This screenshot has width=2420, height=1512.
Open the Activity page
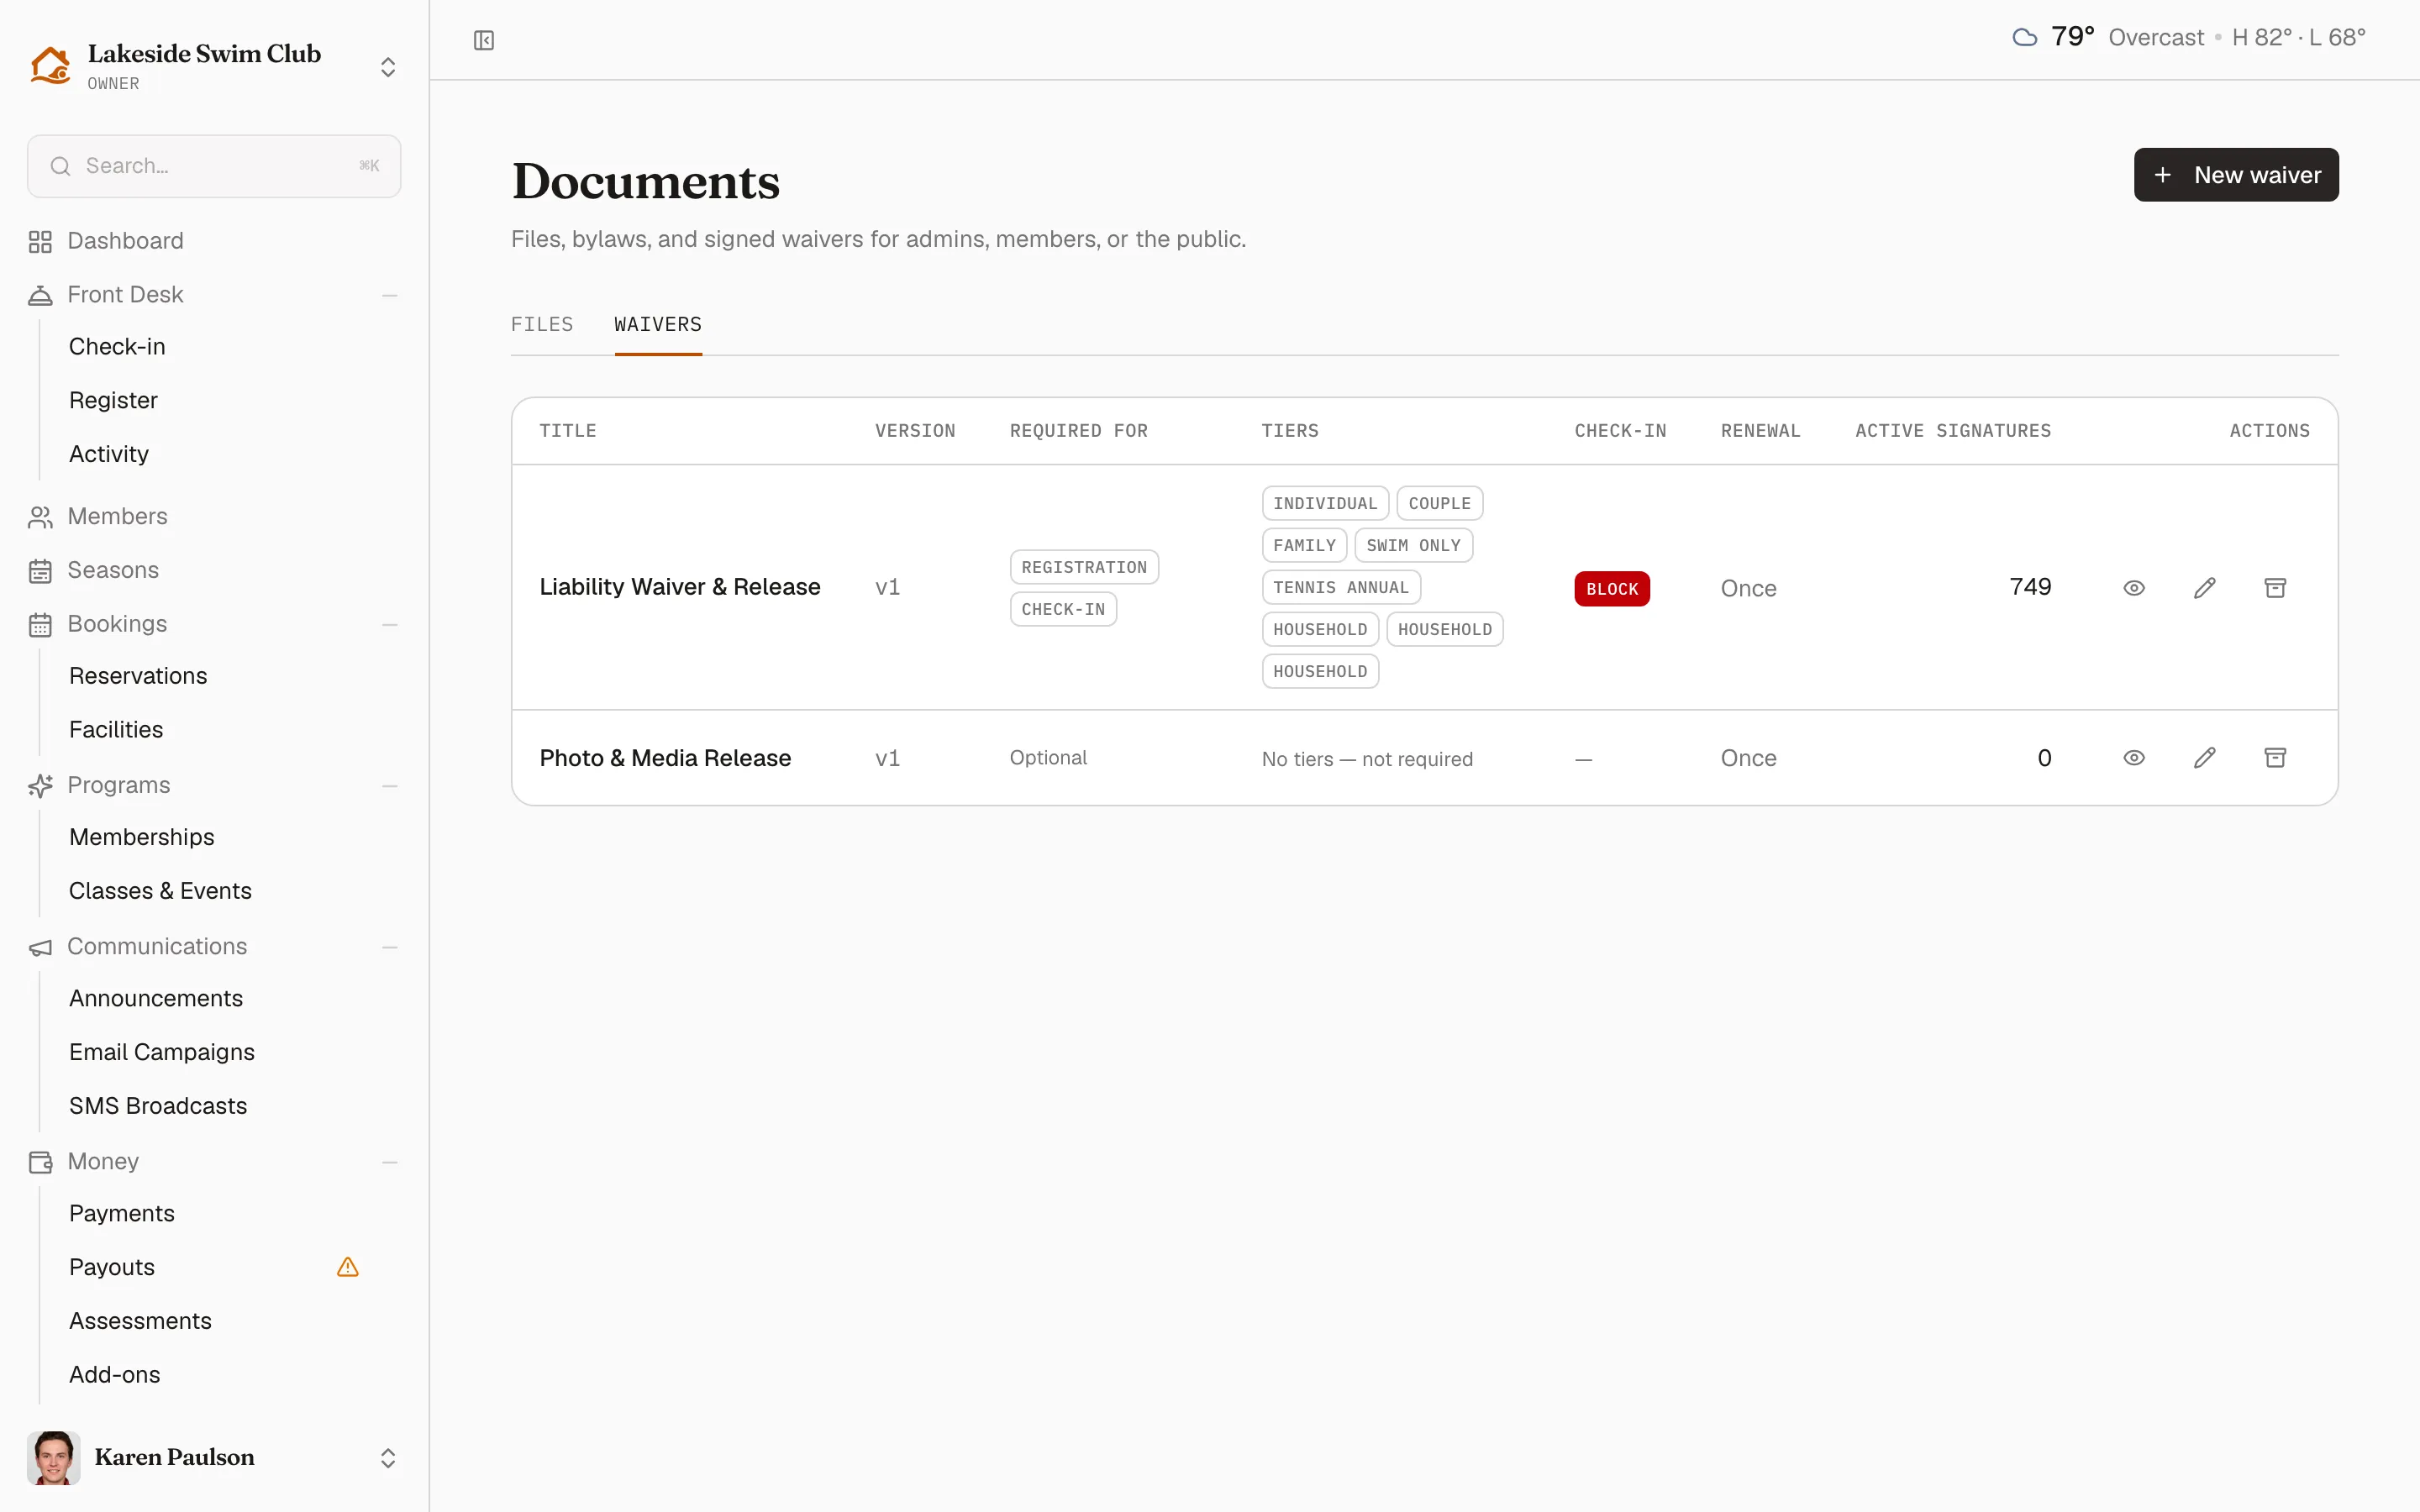(x=109, y=454)
